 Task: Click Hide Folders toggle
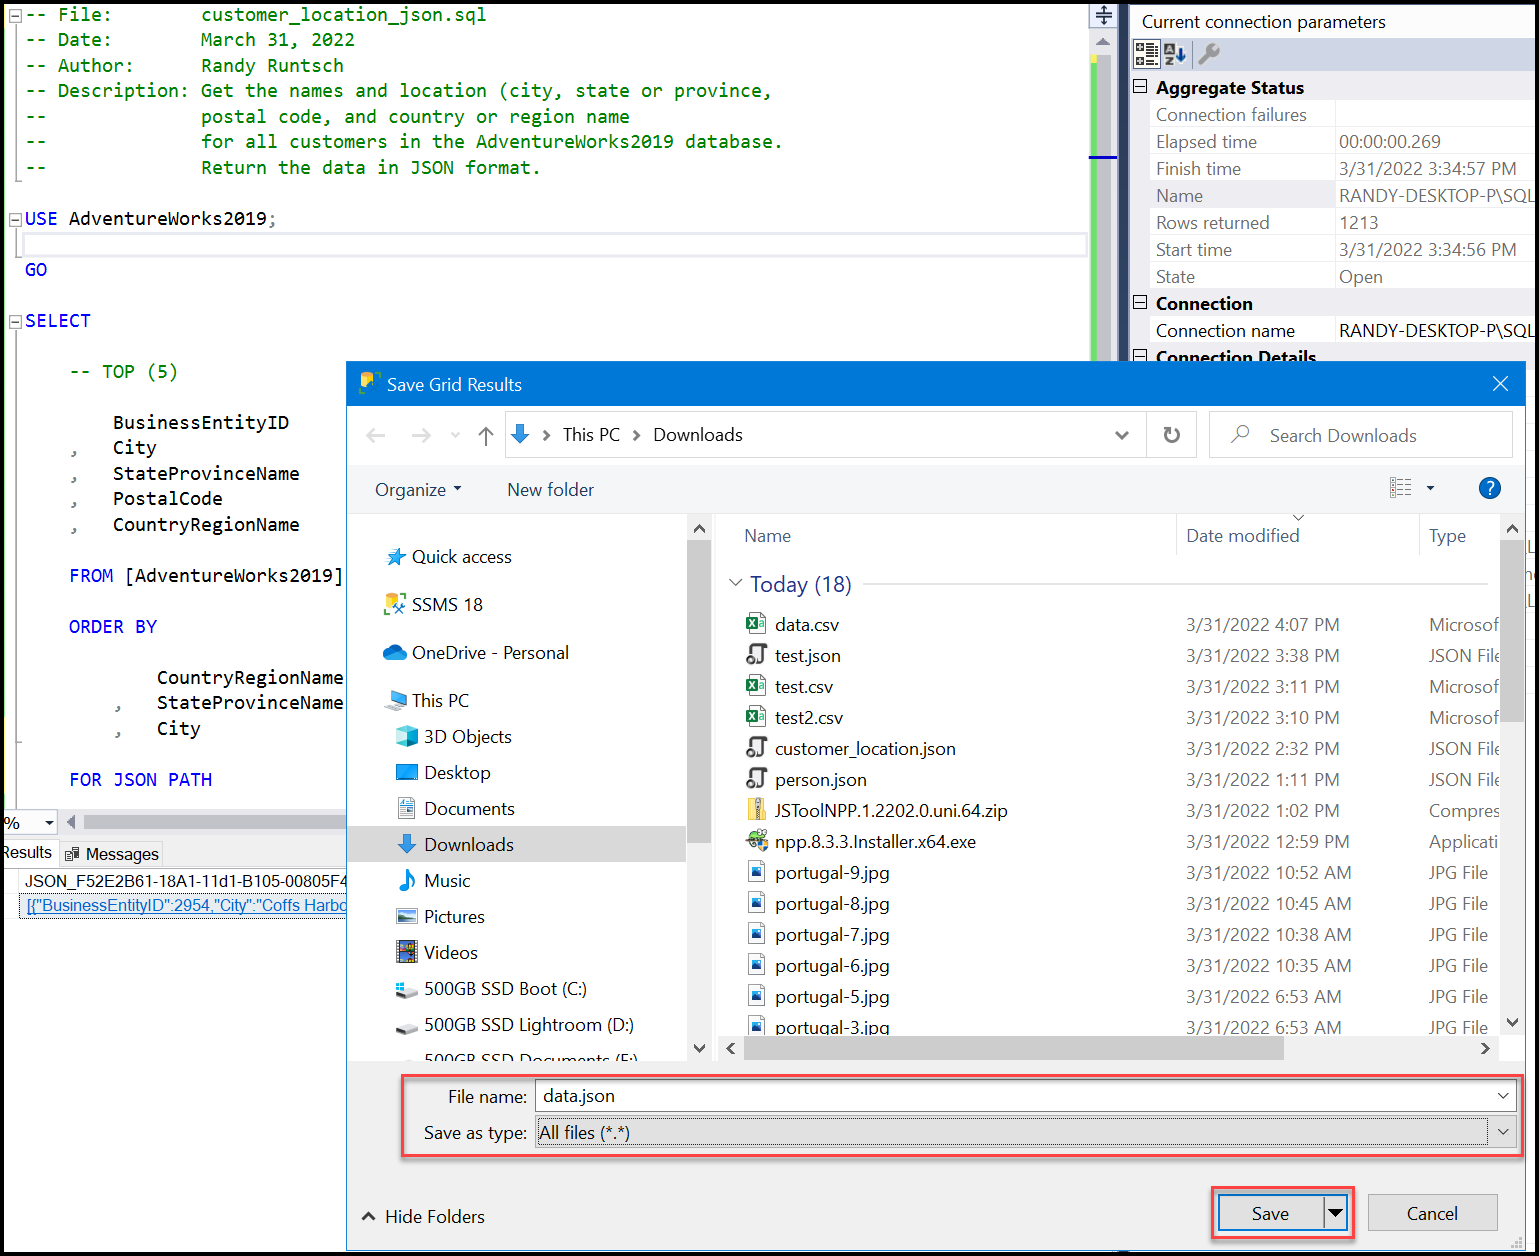(423, 1217)
